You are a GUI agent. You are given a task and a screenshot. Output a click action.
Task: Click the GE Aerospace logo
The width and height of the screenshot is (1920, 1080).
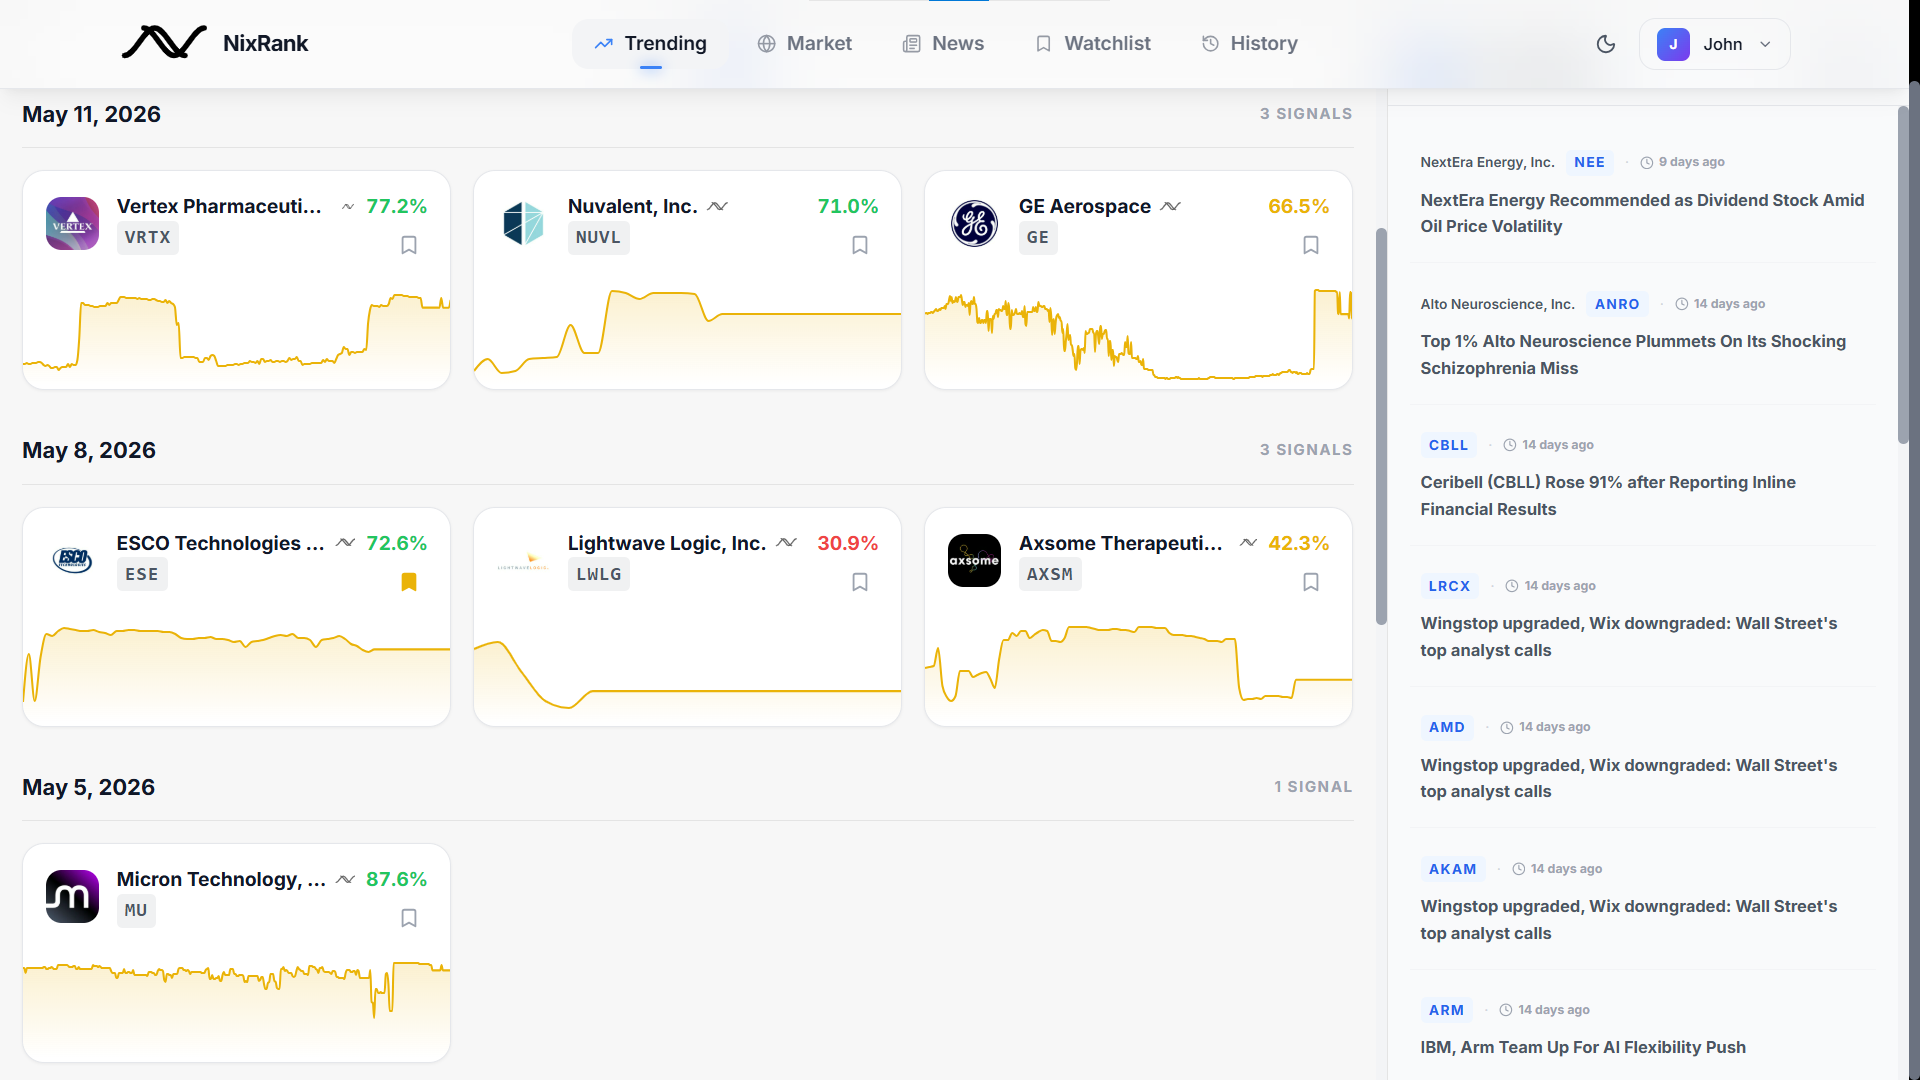click(x=974, y=223)
